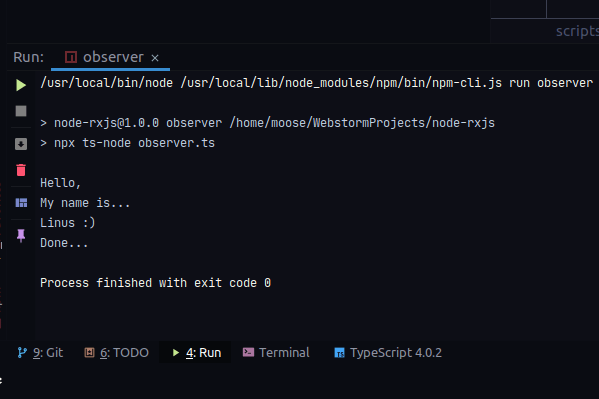599x399 pixels.
Task: Click the scroll to end download-arrow icon
Action: point(21,144)
